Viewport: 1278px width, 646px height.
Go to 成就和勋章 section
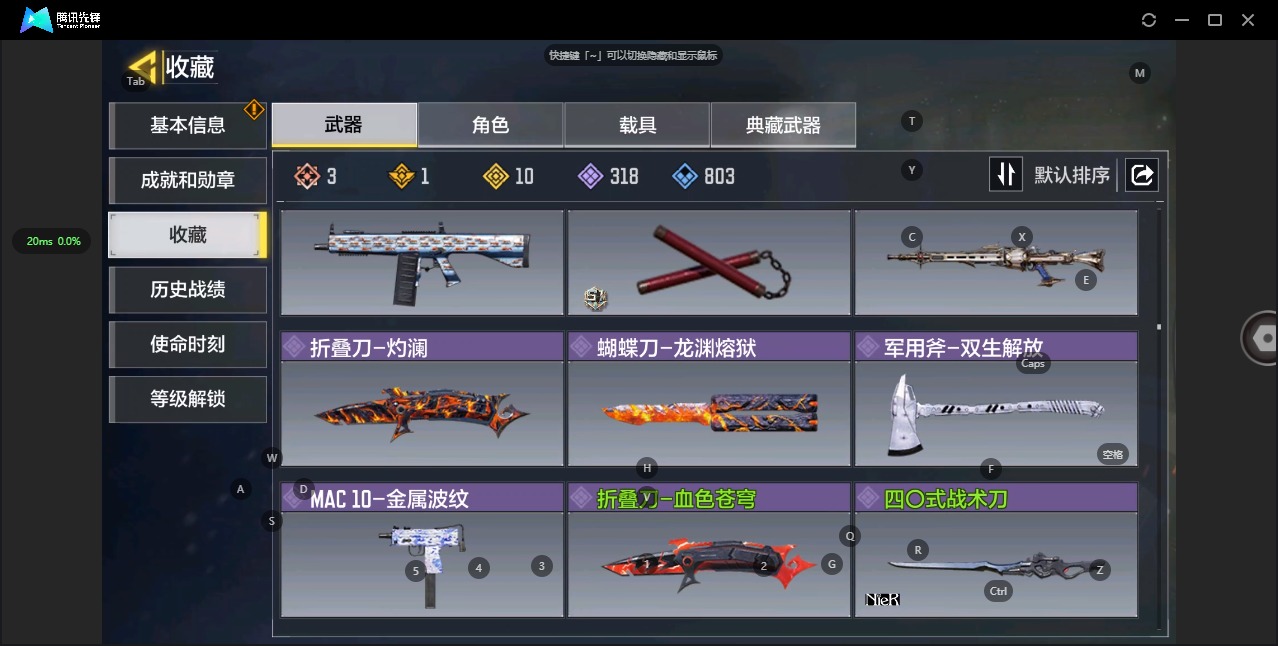[188, 180]
